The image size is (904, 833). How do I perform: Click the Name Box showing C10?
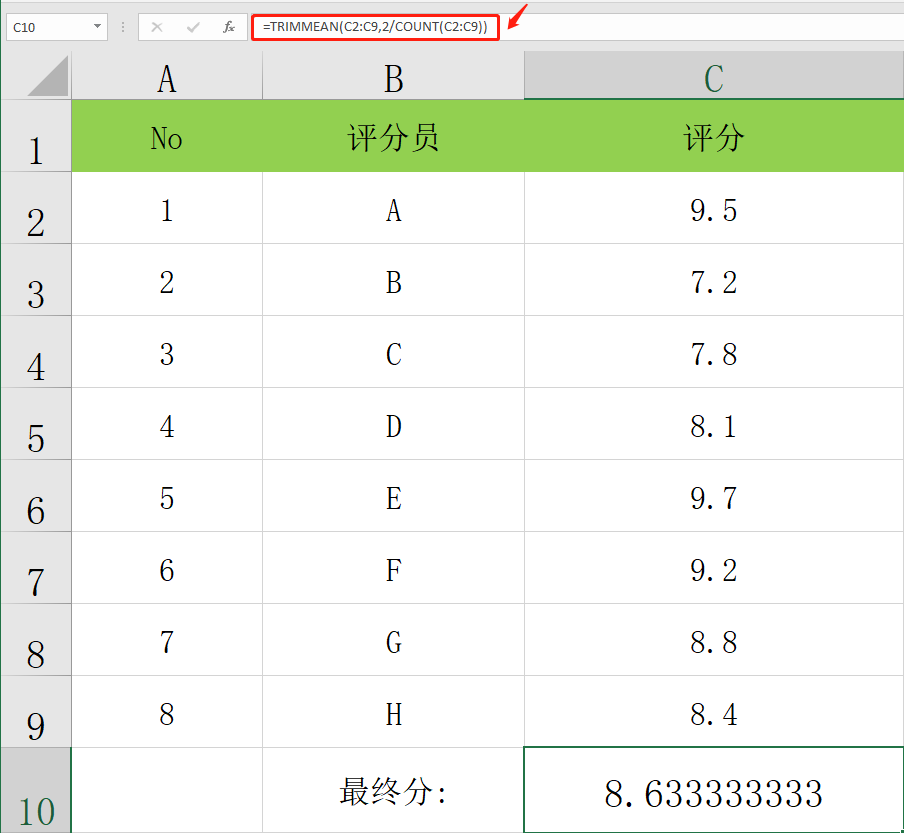tap(56, 27)
